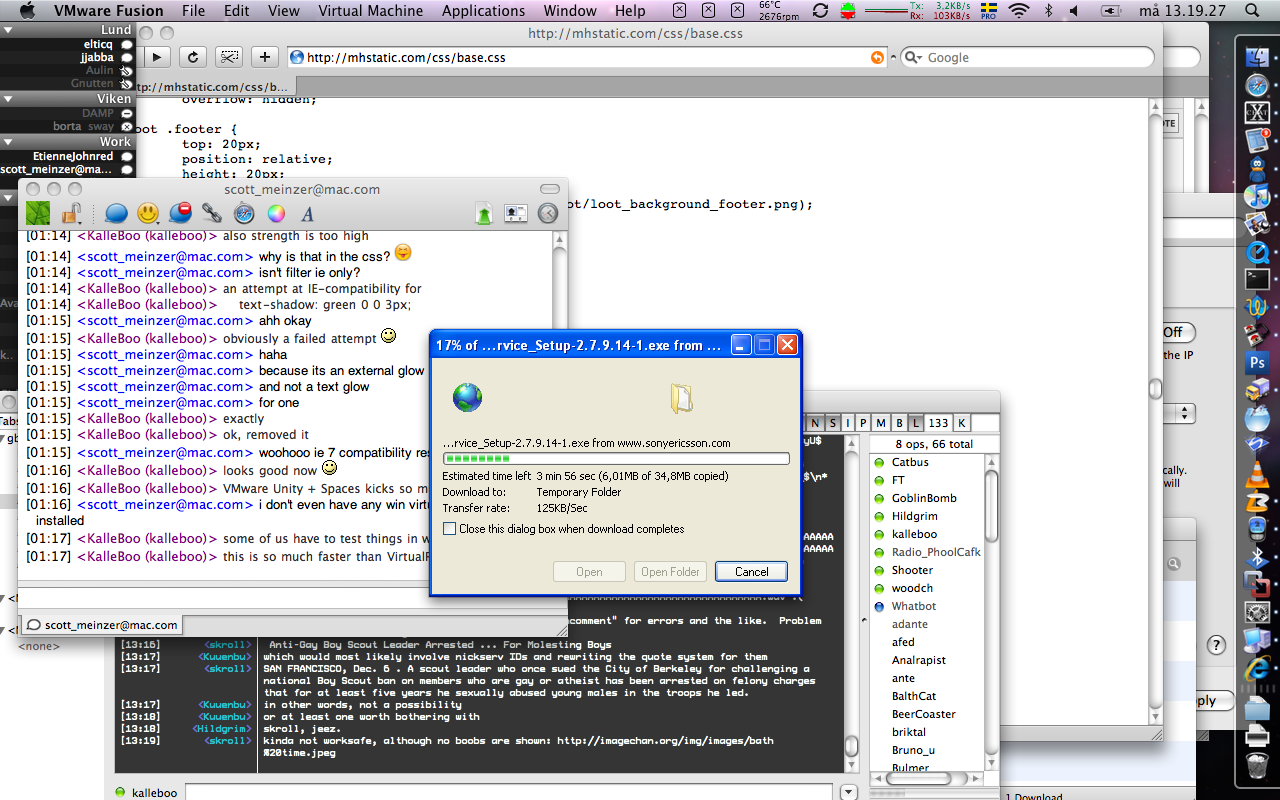Screen dimensions: 1280x800
Task: Open Internet Explorer icon in the Dock
Action: click(1257, 667)
